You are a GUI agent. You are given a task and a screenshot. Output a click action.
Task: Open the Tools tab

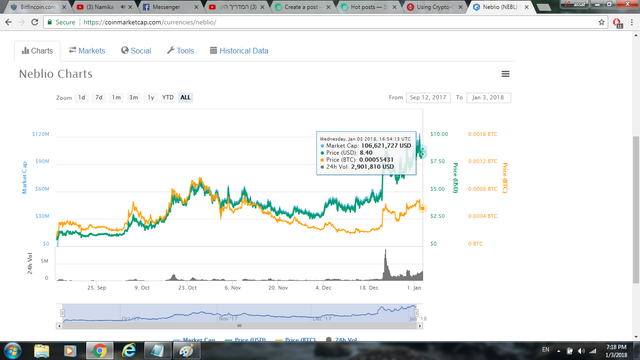180,51
